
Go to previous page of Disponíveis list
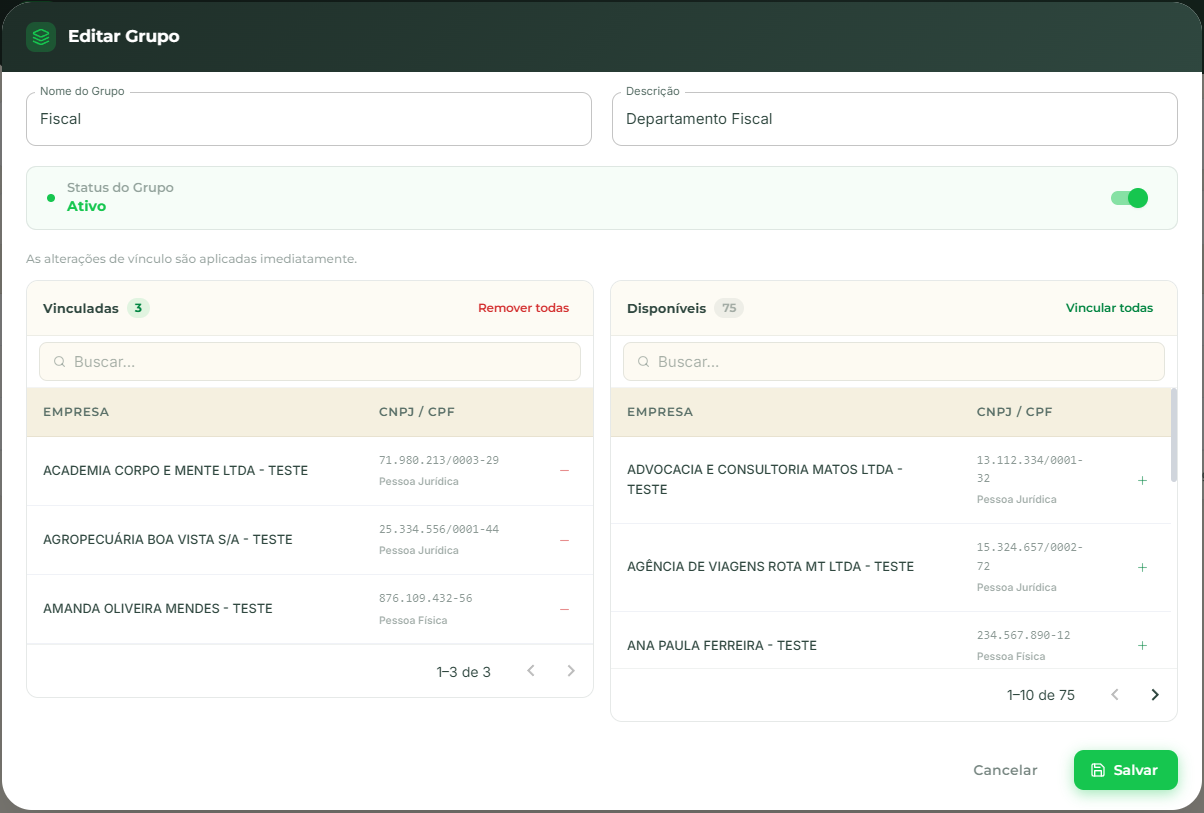[1115, 694]
